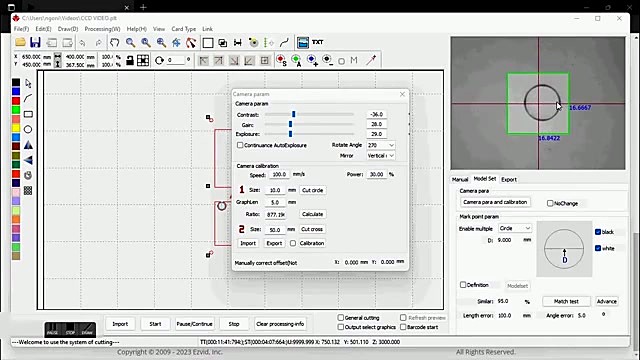Click the laser pointer wand icon
The width and height of the screenshot is (640, 360).
[x=371, y=60]
